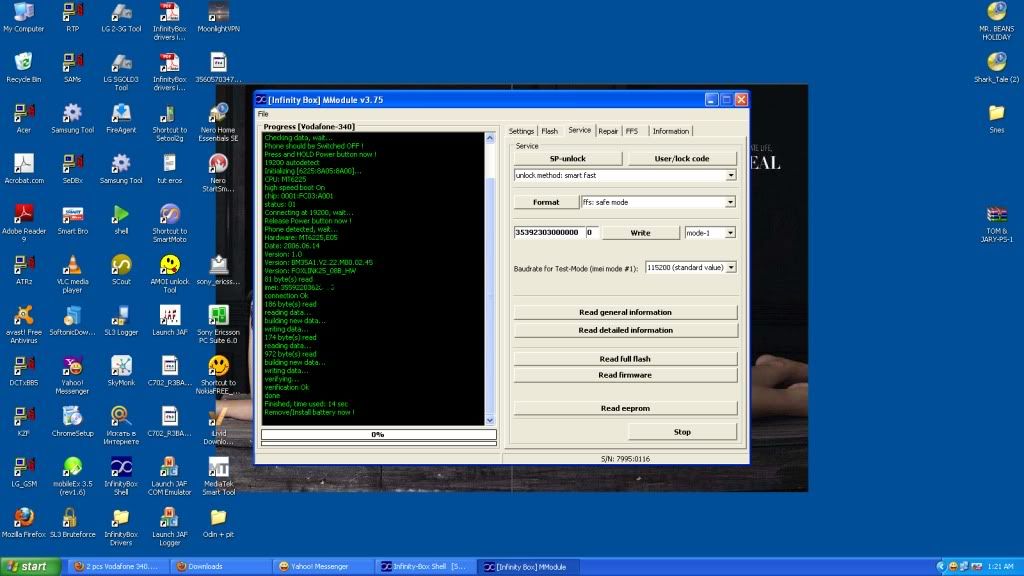Click the Read full flash button

pyautogui.click(x=625, y=359)
